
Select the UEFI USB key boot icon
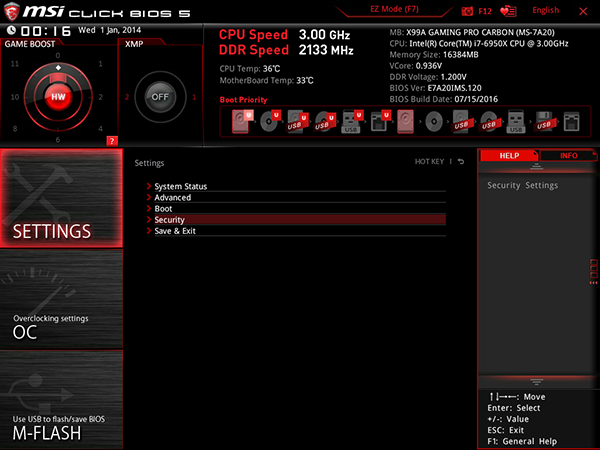[352, 121]
